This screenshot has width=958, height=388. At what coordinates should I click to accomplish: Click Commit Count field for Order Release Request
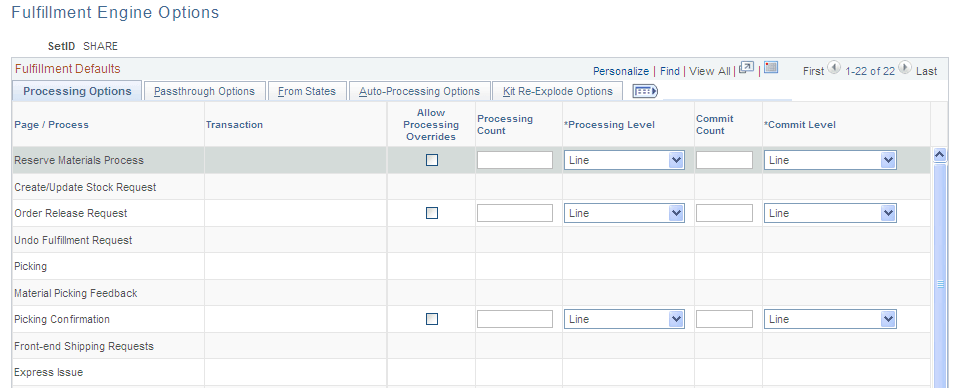coord(725,213)
